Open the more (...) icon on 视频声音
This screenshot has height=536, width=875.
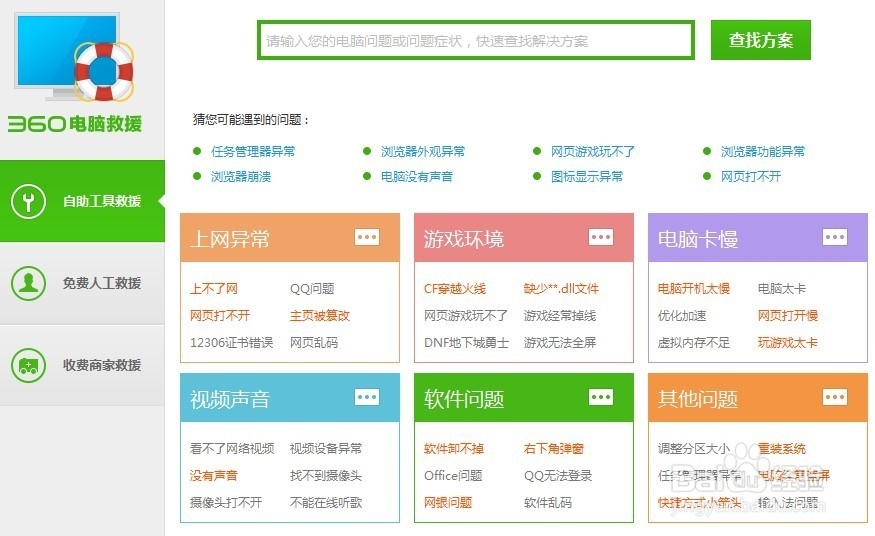[x=367, y=397]
